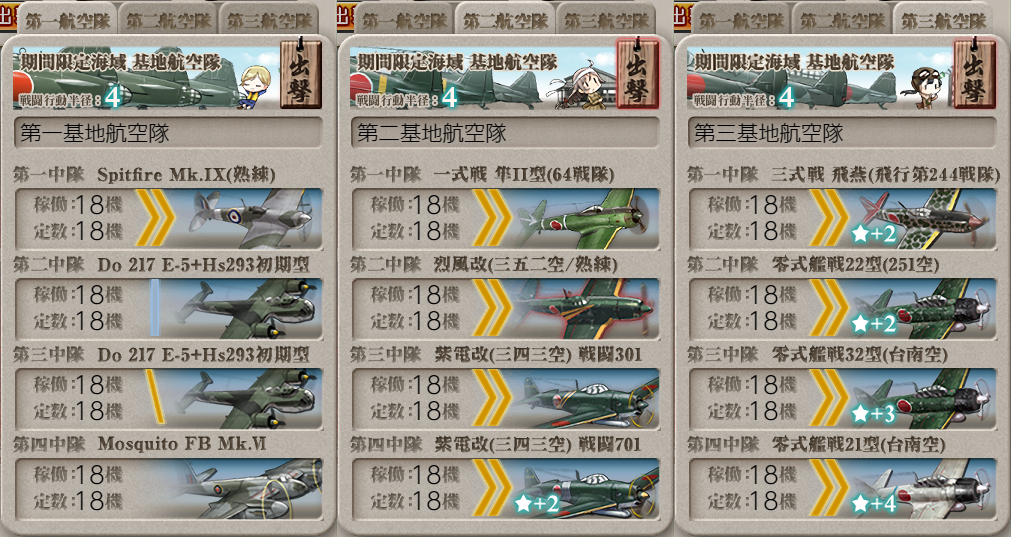Click the Mosquito FB Mk.VI aircraft image
This screenshot has width=1011, height=537.
(248, 489)
